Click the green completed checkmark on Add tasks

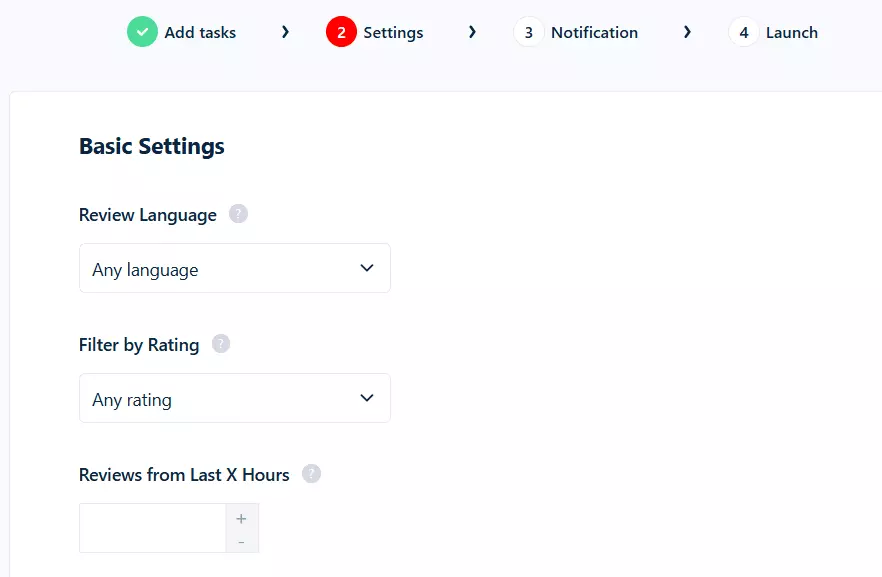tap(141, 32)
